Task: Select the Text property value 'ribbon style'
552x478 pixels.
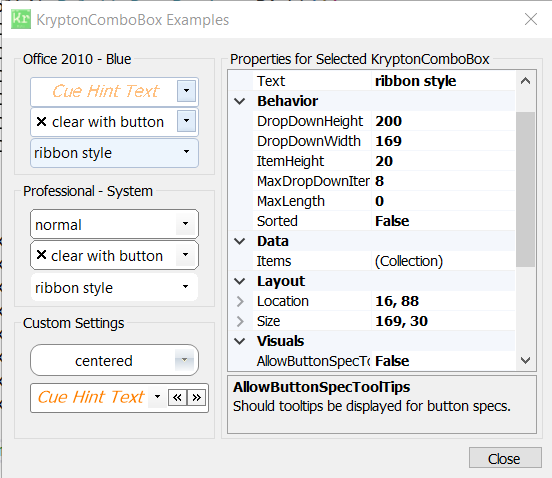Action: (444, 81)
